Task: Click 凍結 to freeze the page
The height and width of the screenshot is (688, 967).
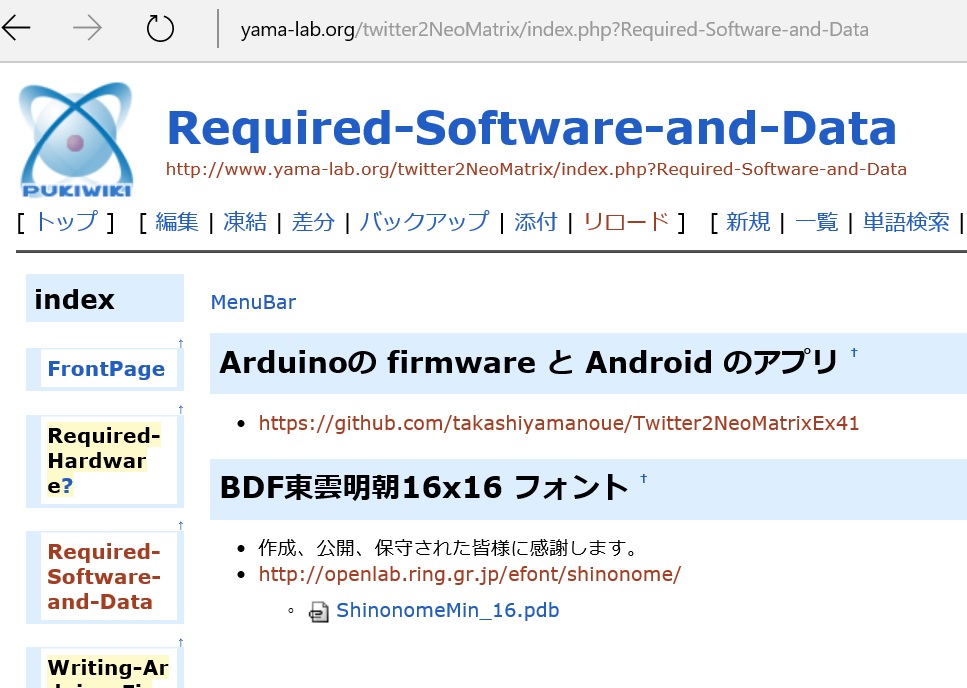Action: tap(245, 221)
